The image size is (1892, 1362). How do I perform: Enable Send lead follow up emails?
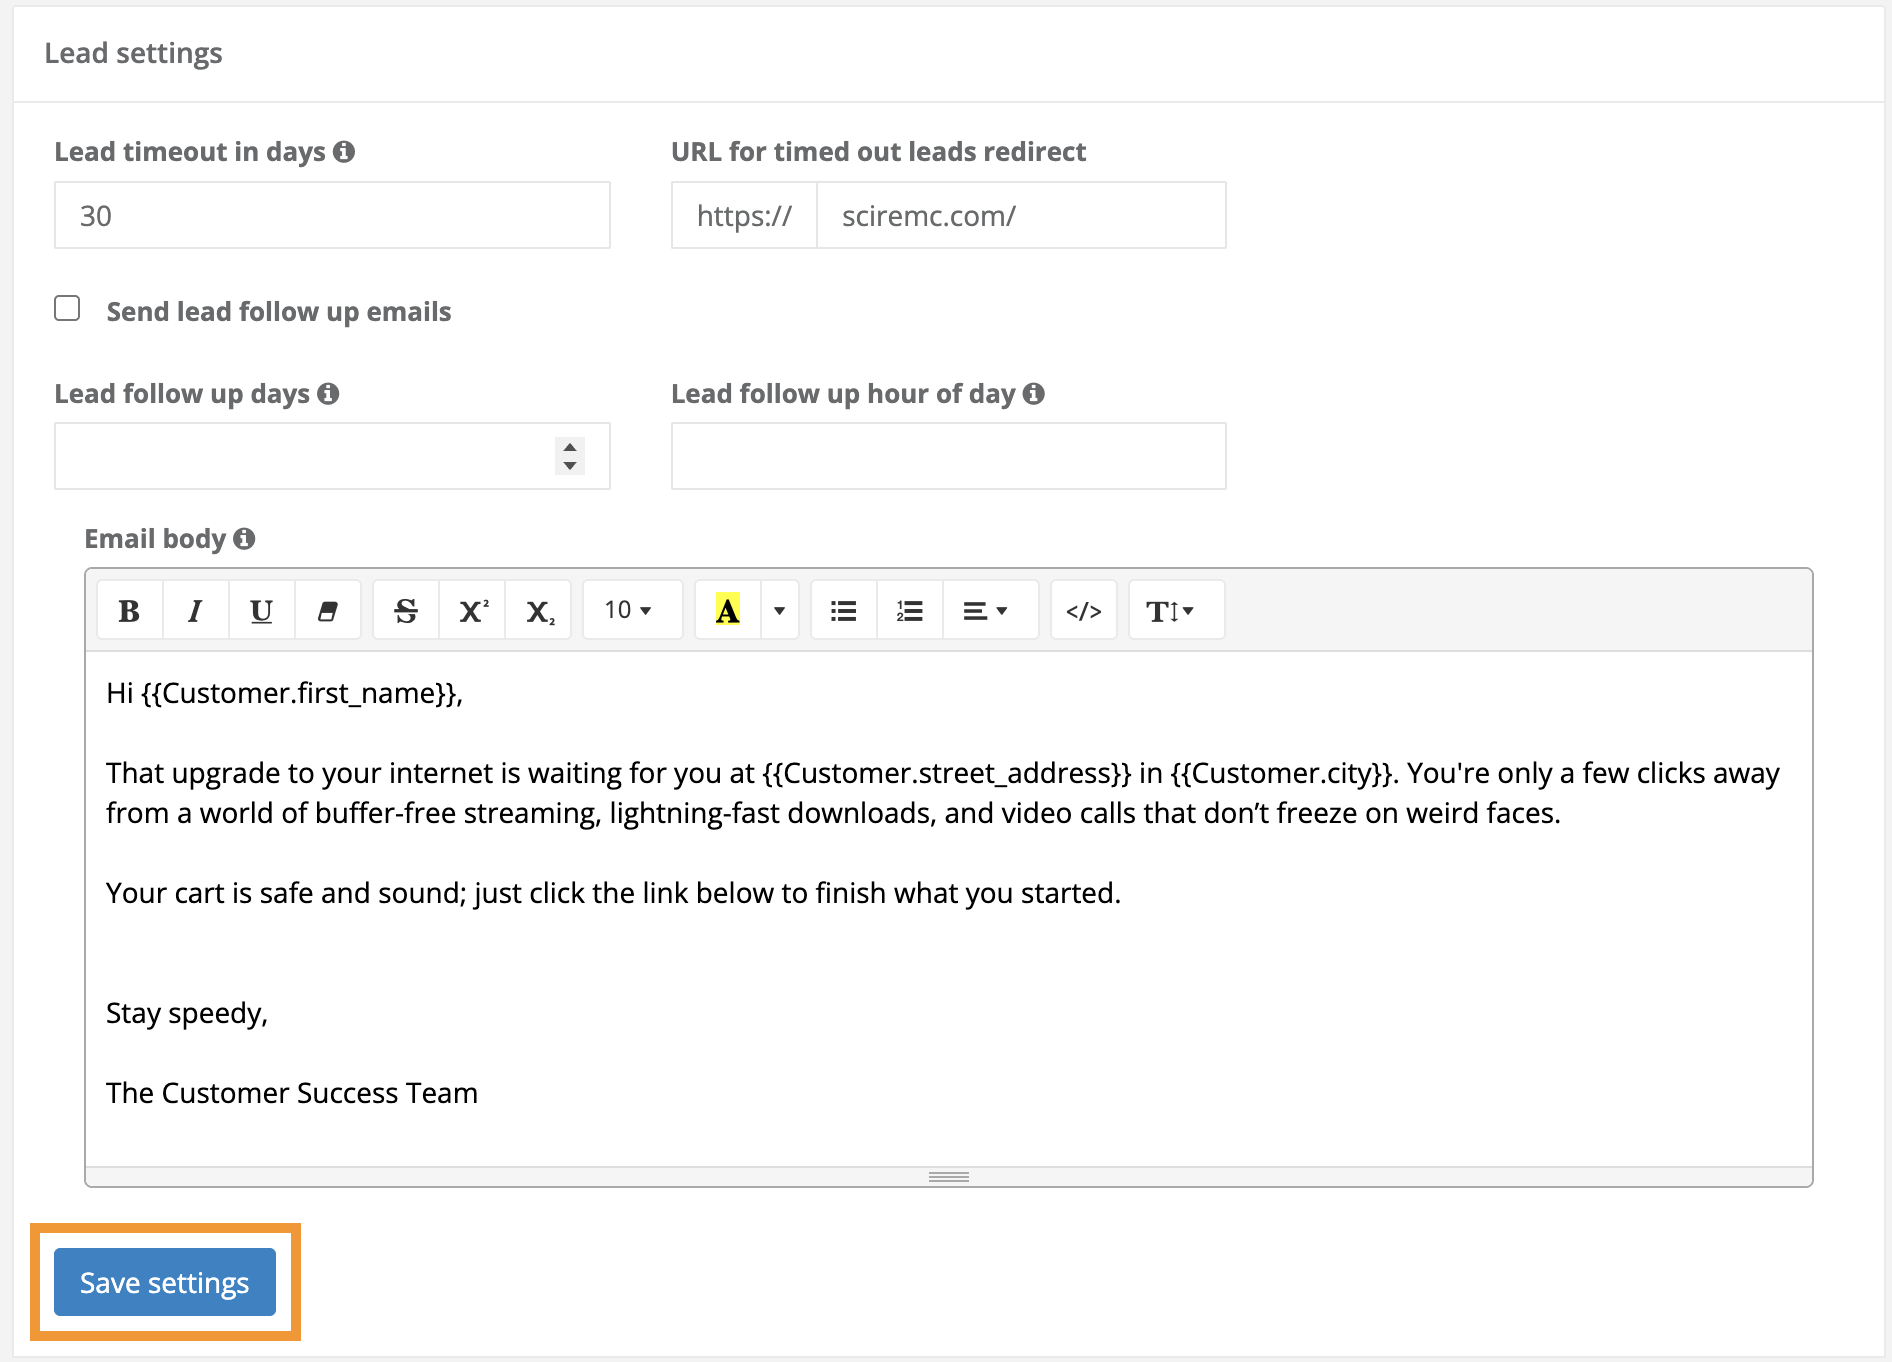tap(67, 309)
